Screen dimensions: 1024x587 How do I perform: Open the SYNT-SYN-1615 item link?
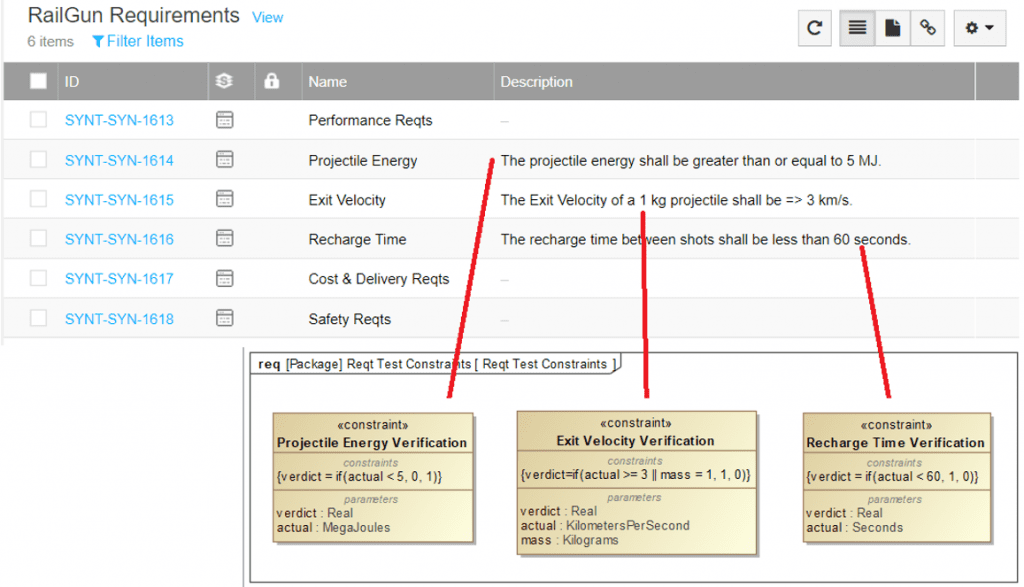tap(119, 200)
